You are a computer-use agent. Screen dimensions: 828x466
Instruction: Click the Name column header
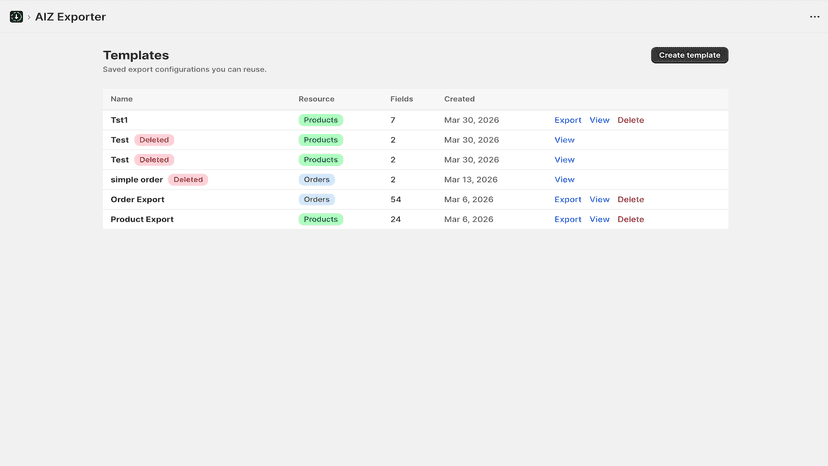point(121,99)
